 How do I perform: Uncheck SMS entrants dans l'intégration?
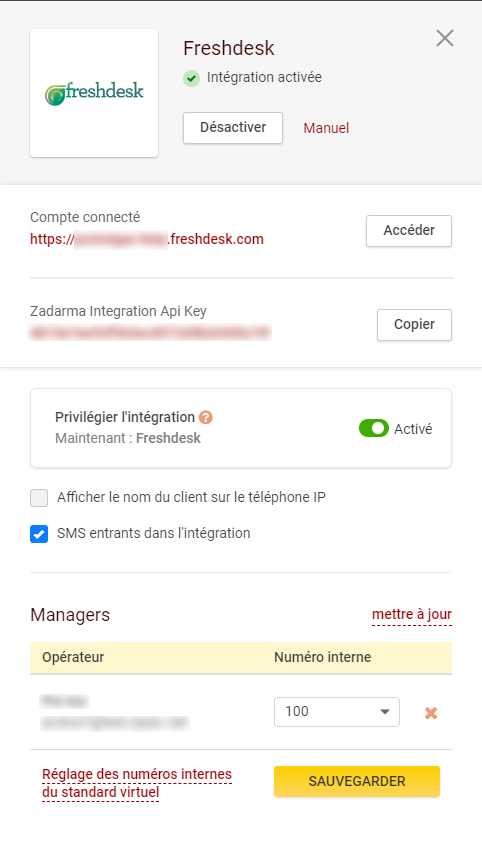coord(39,534)
